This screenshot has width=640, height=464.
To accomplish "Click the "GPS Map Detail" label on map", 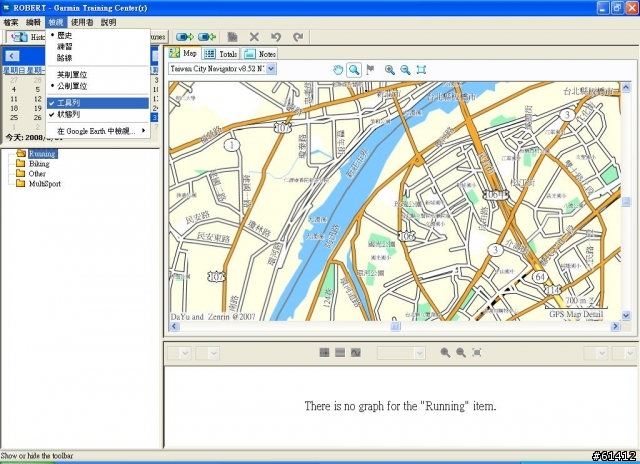I will (x=576, y=314).
